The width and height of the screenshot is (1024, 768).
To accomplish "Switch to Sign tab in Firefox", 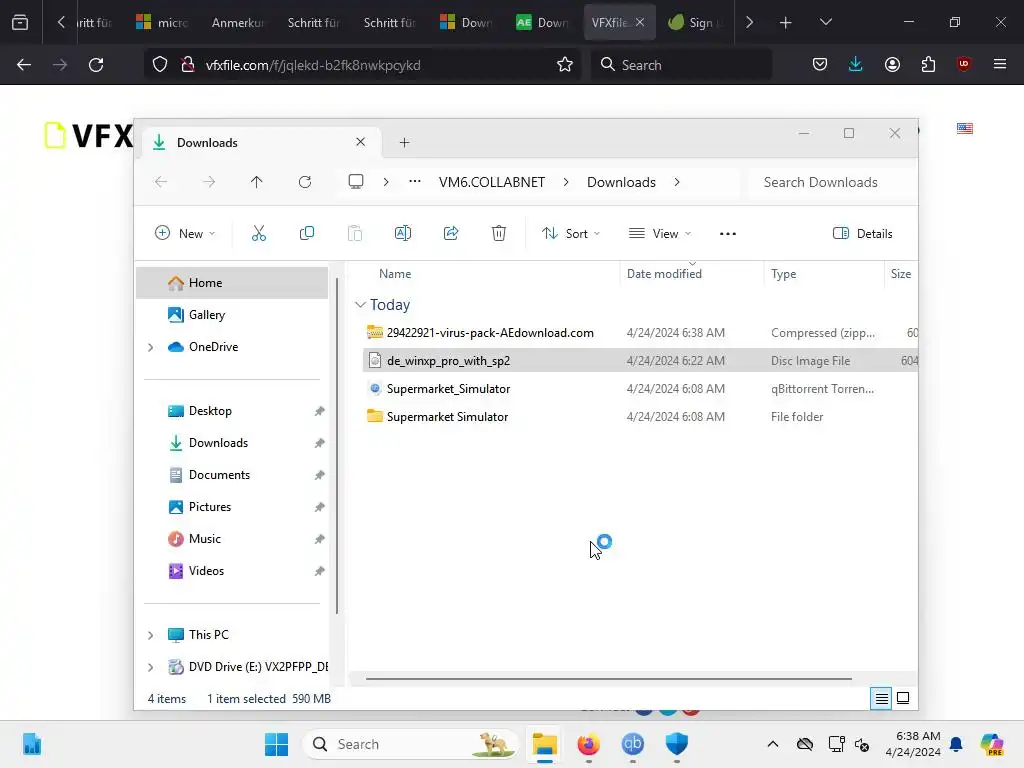I will click(696, 22).
